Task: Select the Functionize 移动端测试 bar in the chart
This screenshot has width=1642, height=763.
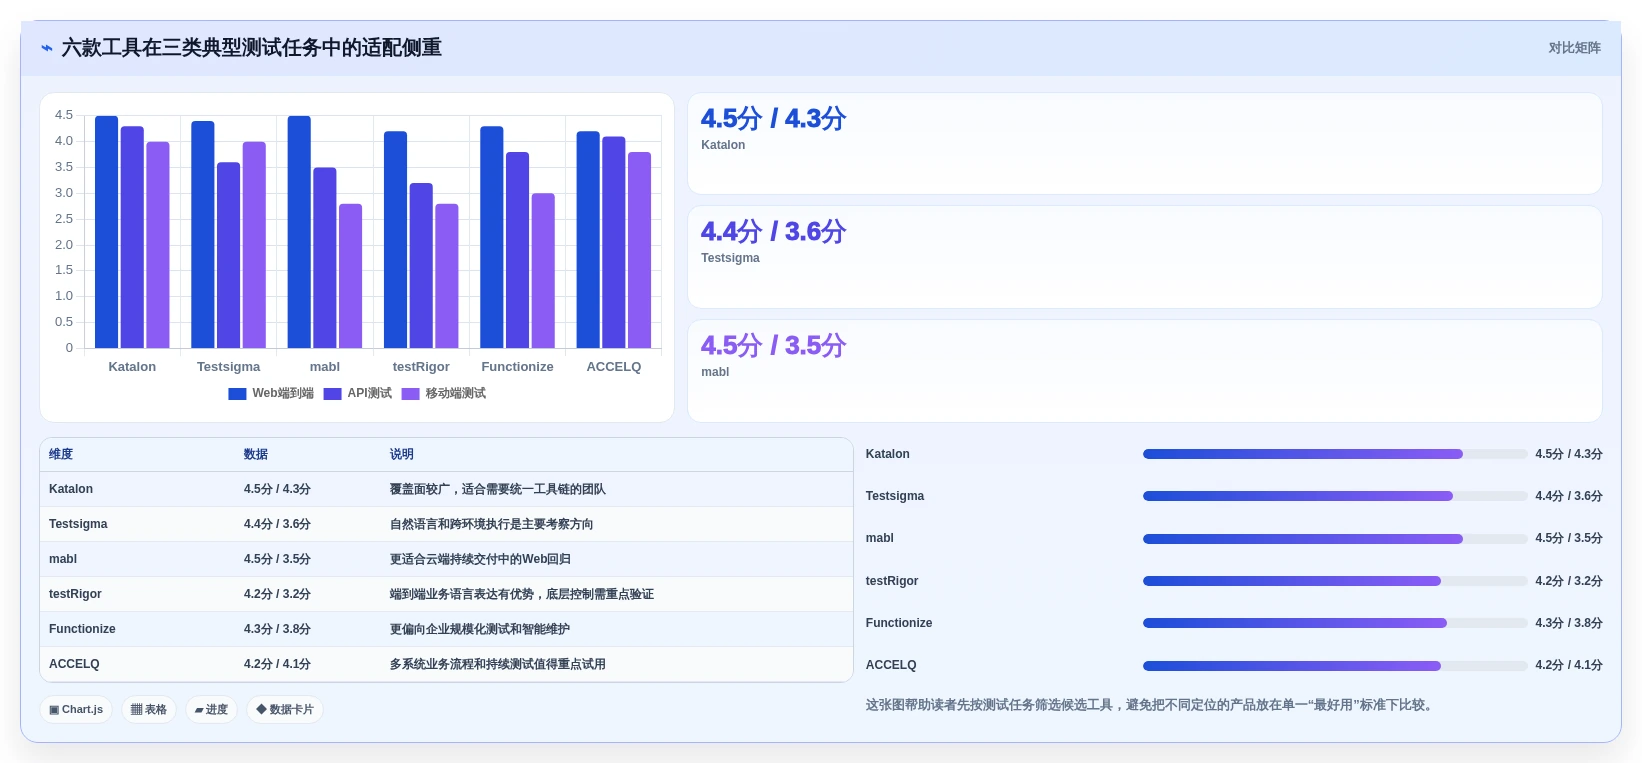Action: 543,271
